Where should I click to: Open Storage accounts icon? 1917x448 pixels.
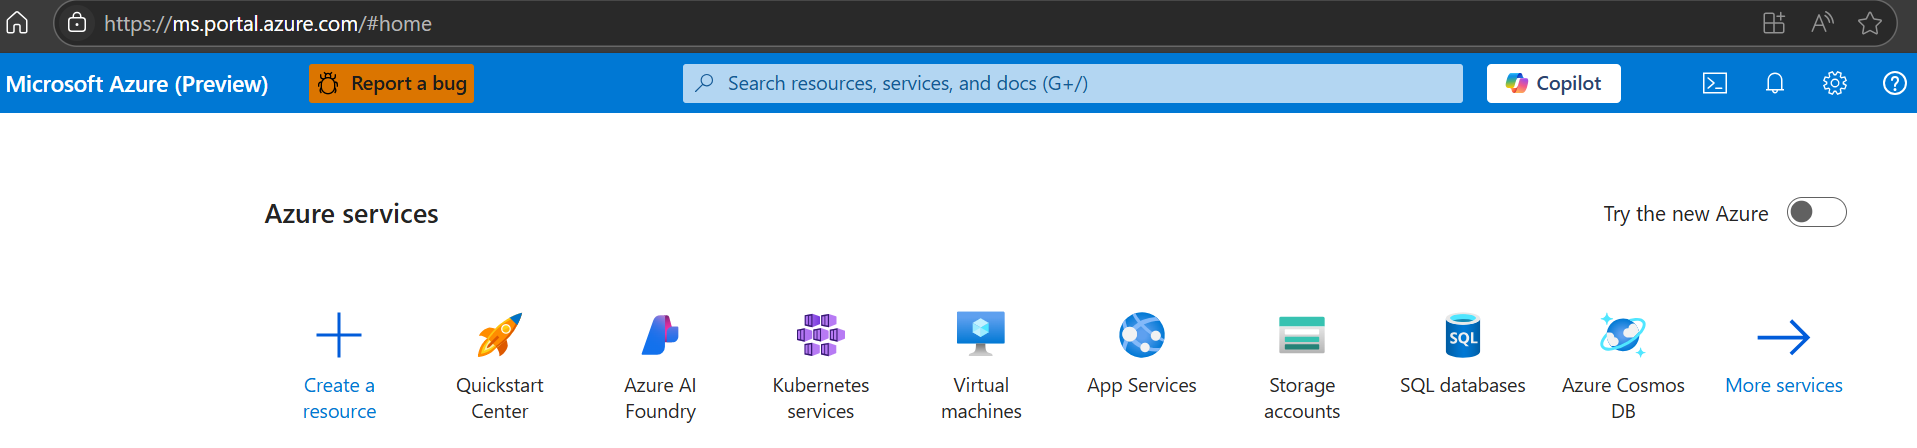coord(1302,335)
